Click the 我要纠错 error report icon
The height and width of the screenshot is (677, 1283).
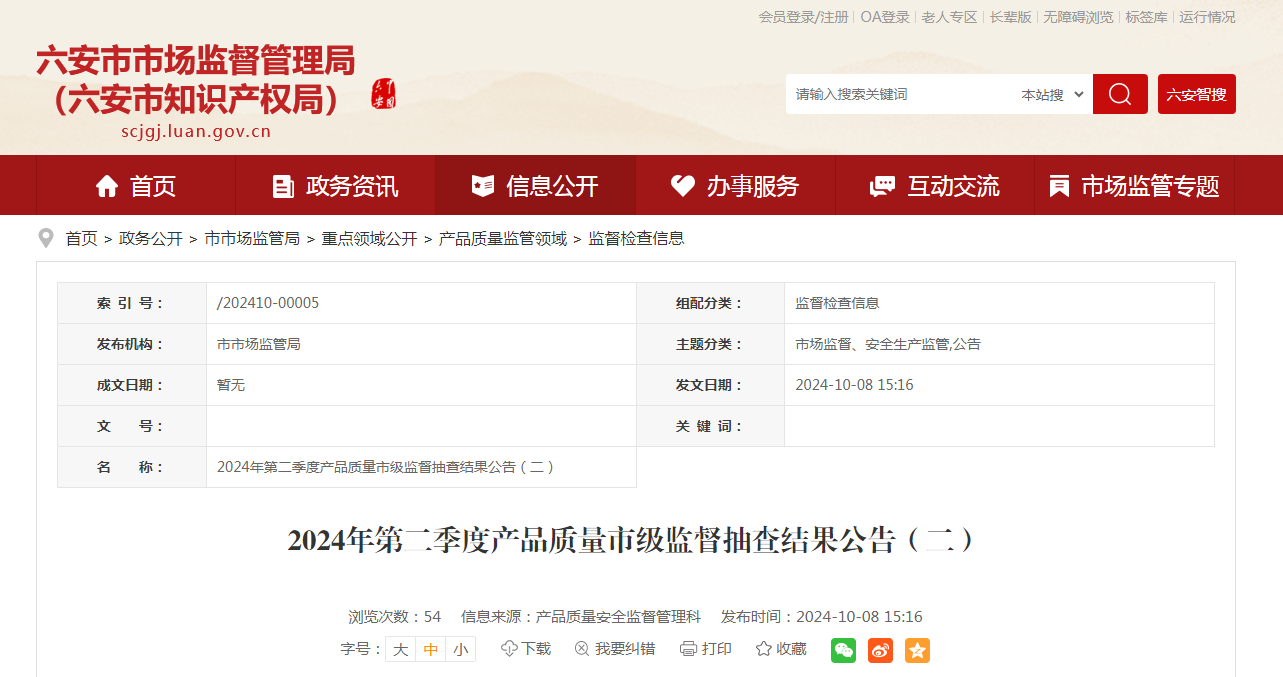click(582, 649)
